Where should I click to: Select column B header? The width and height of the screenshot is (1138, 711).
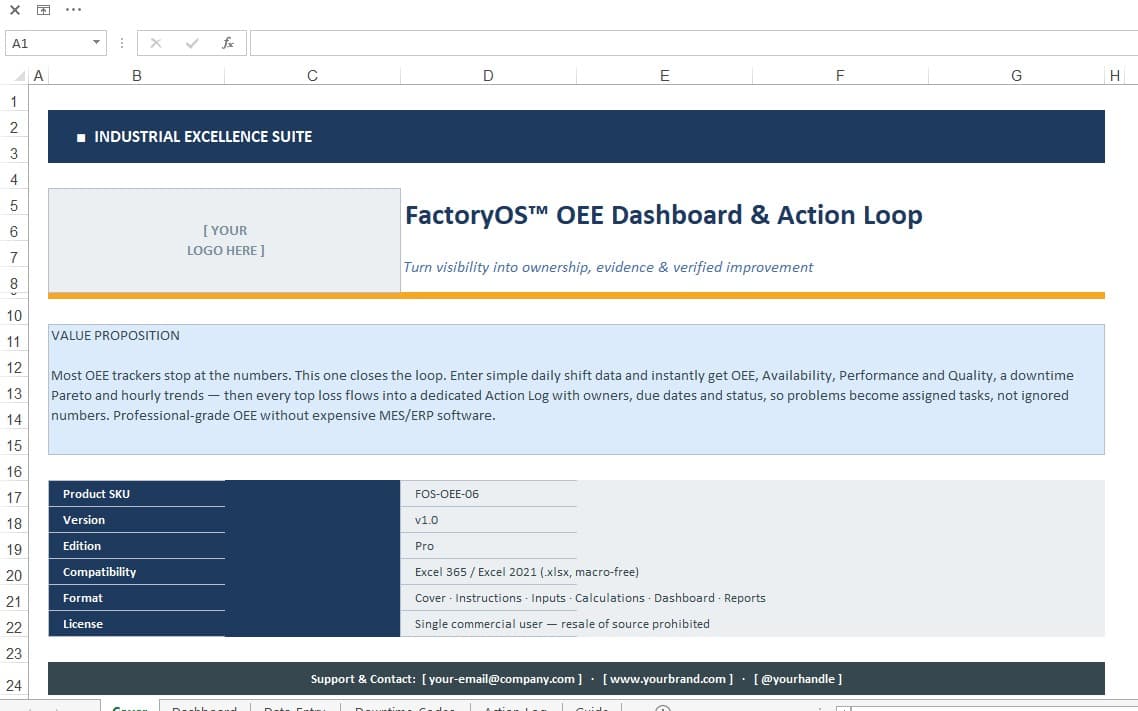136,75
